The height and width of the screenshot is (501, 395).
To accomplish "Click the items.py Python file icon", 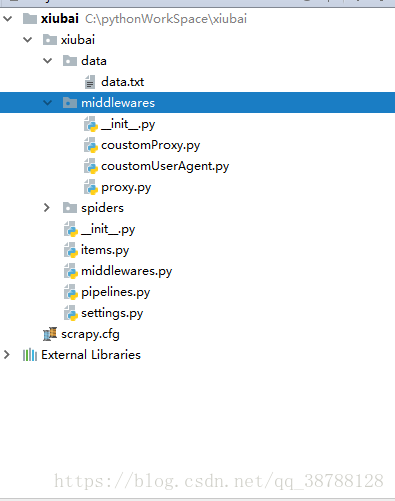I will click(71, 250).
